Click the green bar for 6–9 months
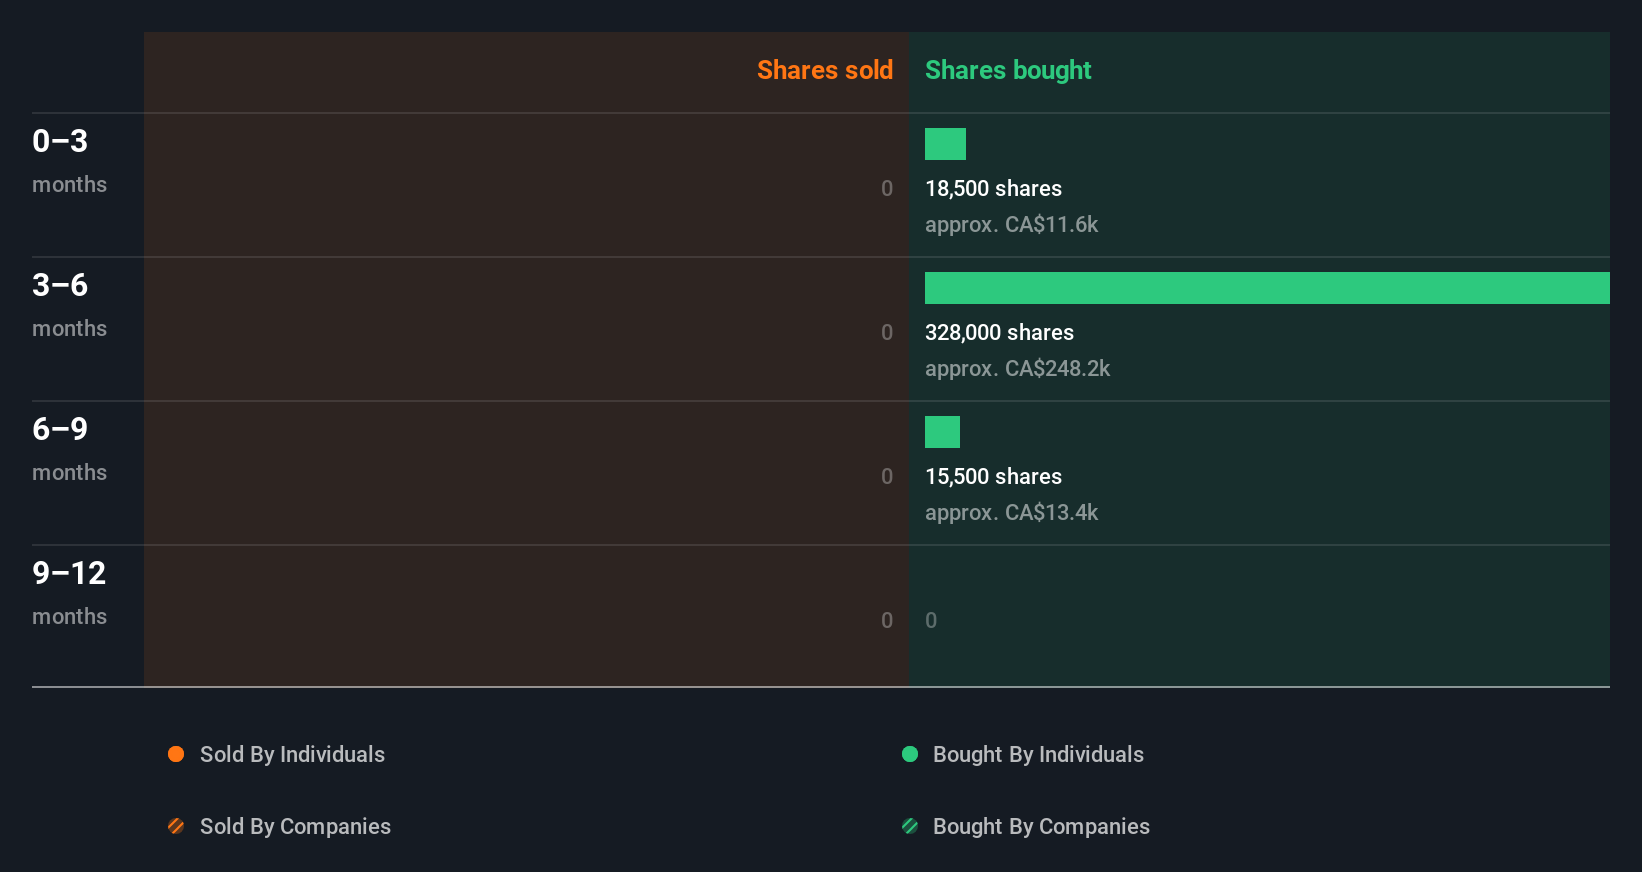Screen dimensions: 1642x872 click(942, 432)
